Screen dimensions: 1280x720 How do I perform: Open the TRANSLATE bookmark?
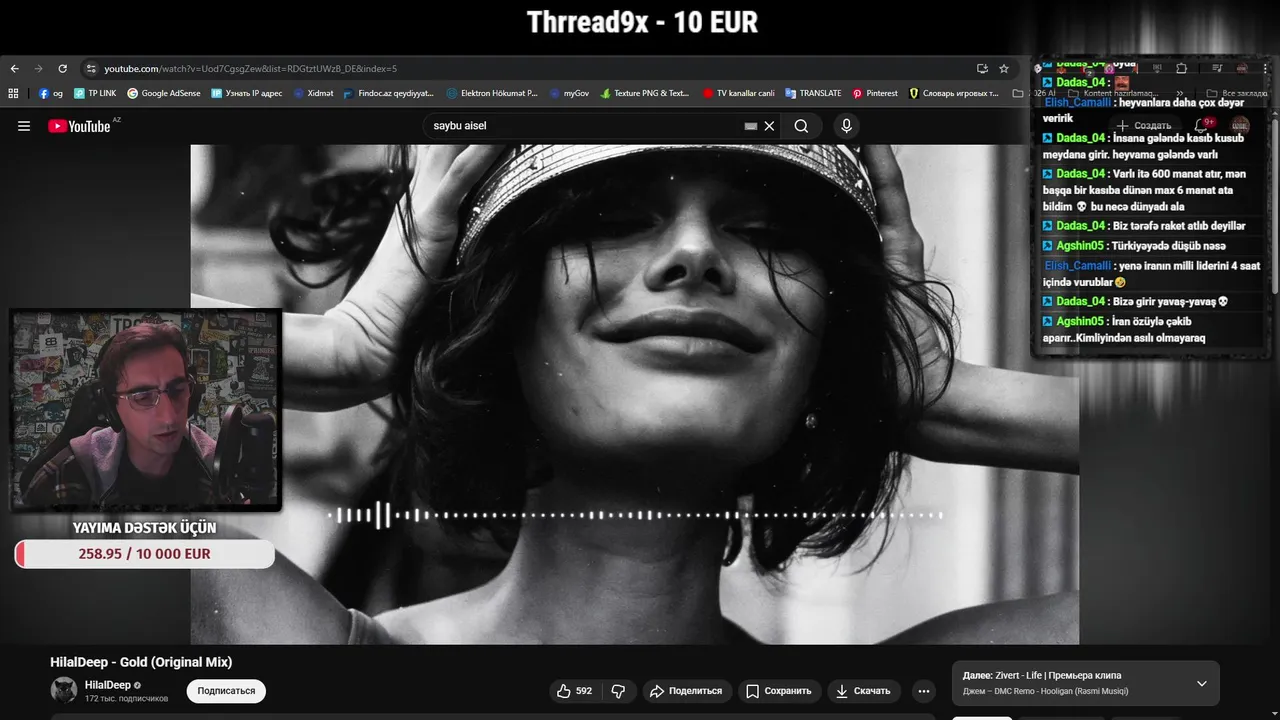[813, 93]
